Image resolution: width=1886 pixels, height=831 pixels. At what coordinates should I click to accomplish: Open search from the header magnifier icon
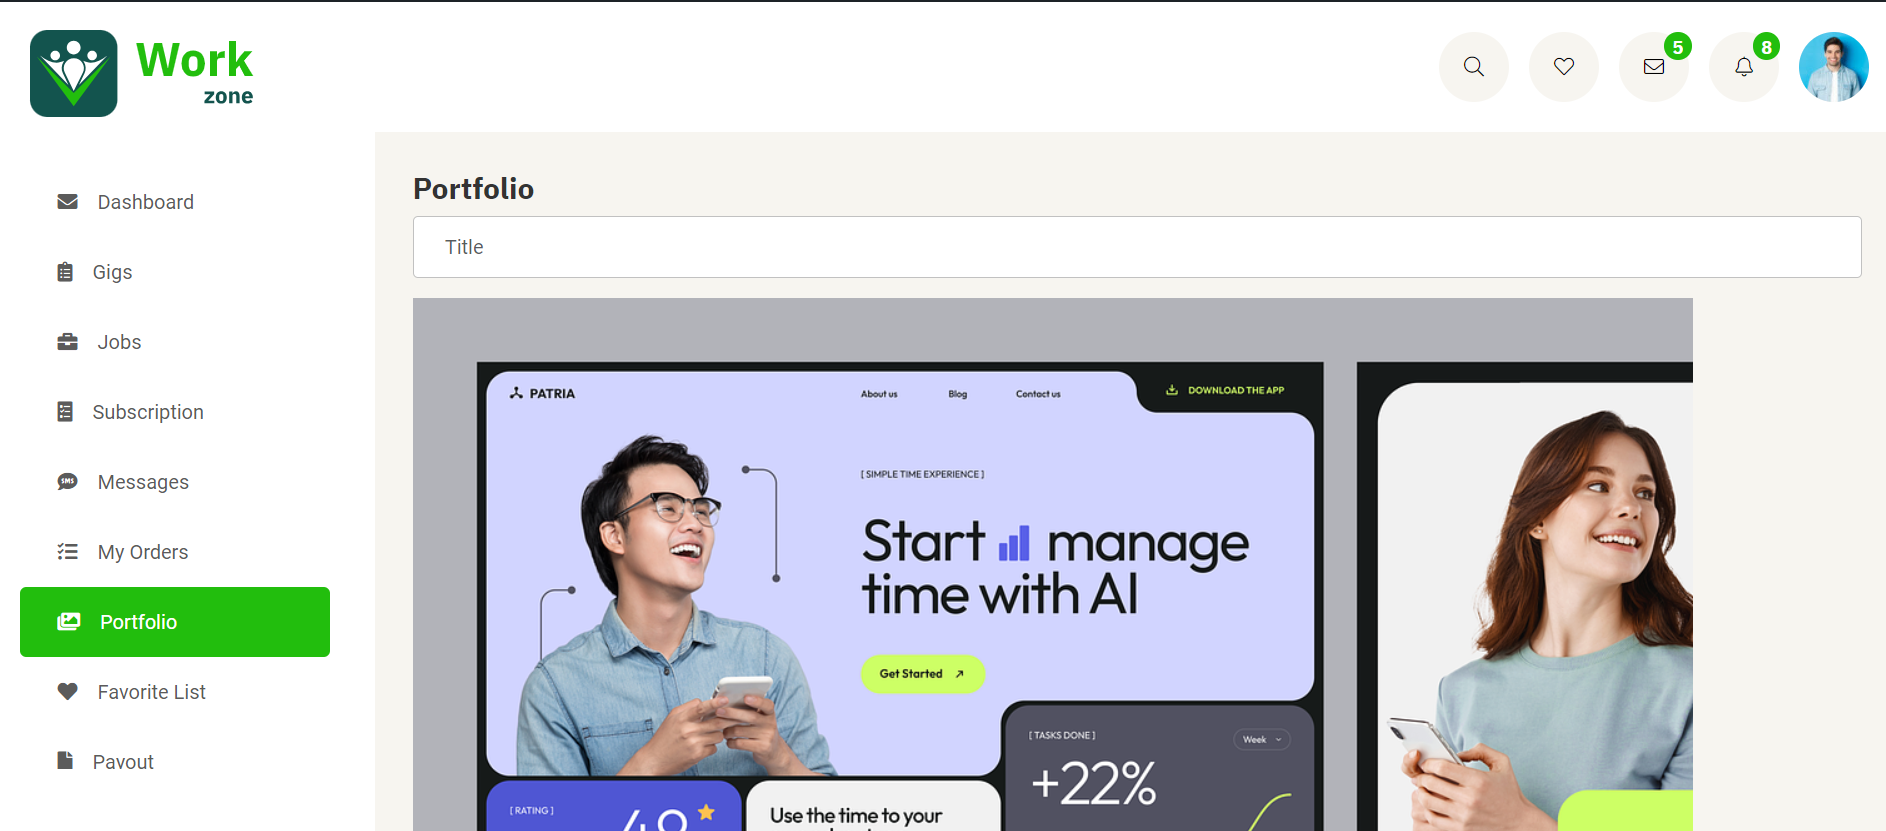(x=1473, y=67)
